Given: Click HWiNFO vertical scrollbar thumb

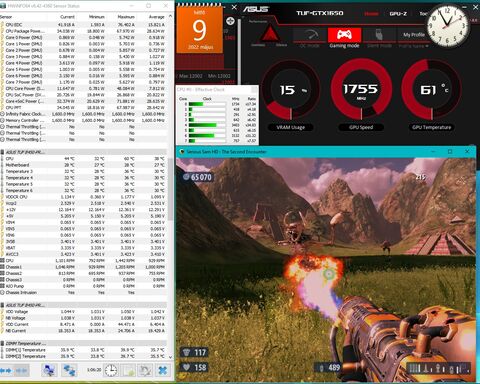Looking at the screenshot, I should click(x=170, y=189).
